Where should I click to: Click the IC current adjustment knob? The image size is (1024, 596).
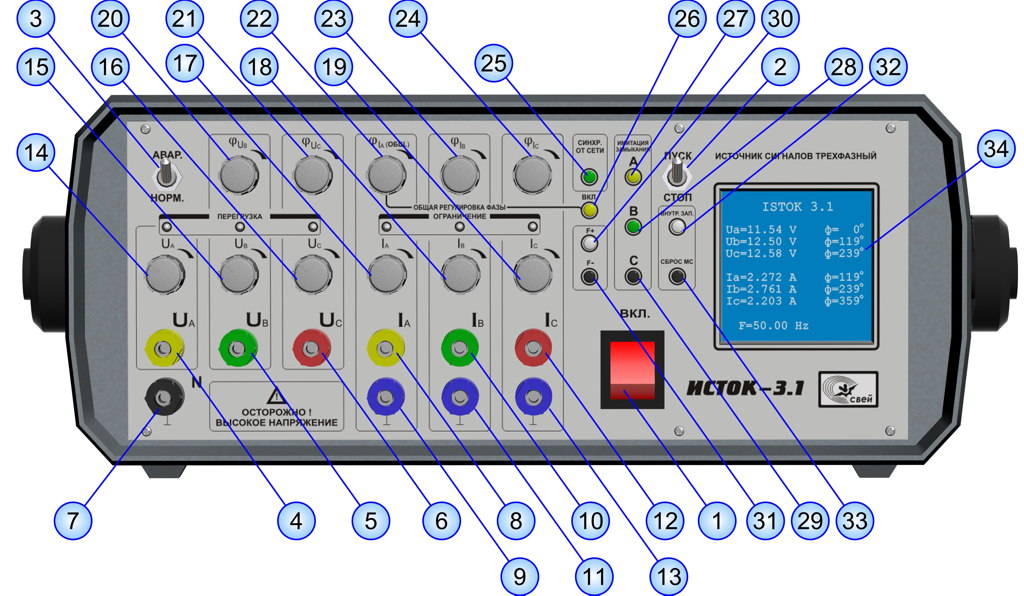(533, 271)
